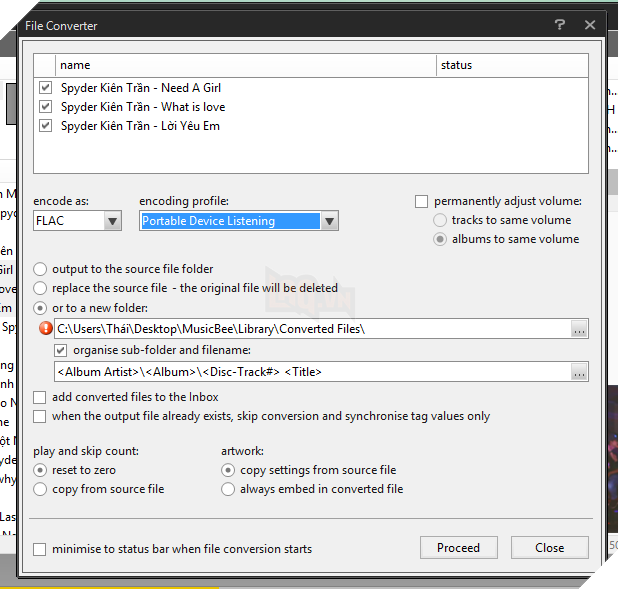Select copy from source file play count
Screen dimensions: 619x589
coord(40,489)
